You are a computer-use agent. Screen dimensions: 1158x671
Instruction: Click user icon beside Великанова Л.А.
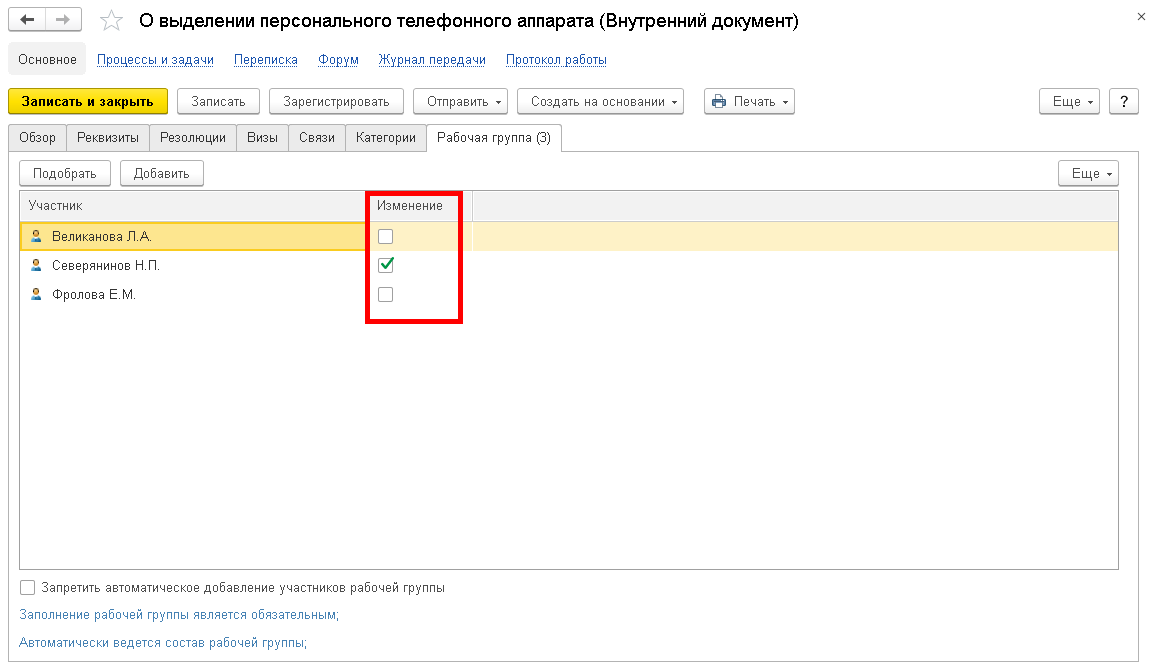pyautogui.click(x=37, y=237)
